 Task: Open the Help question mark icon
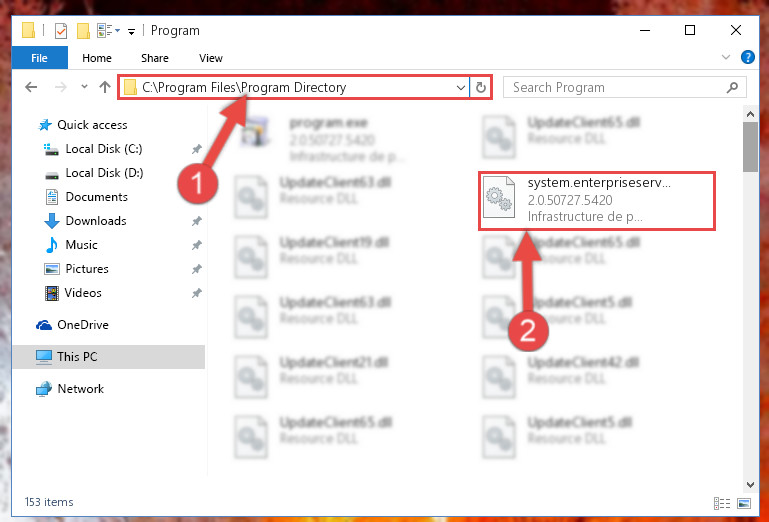(747, 57)
